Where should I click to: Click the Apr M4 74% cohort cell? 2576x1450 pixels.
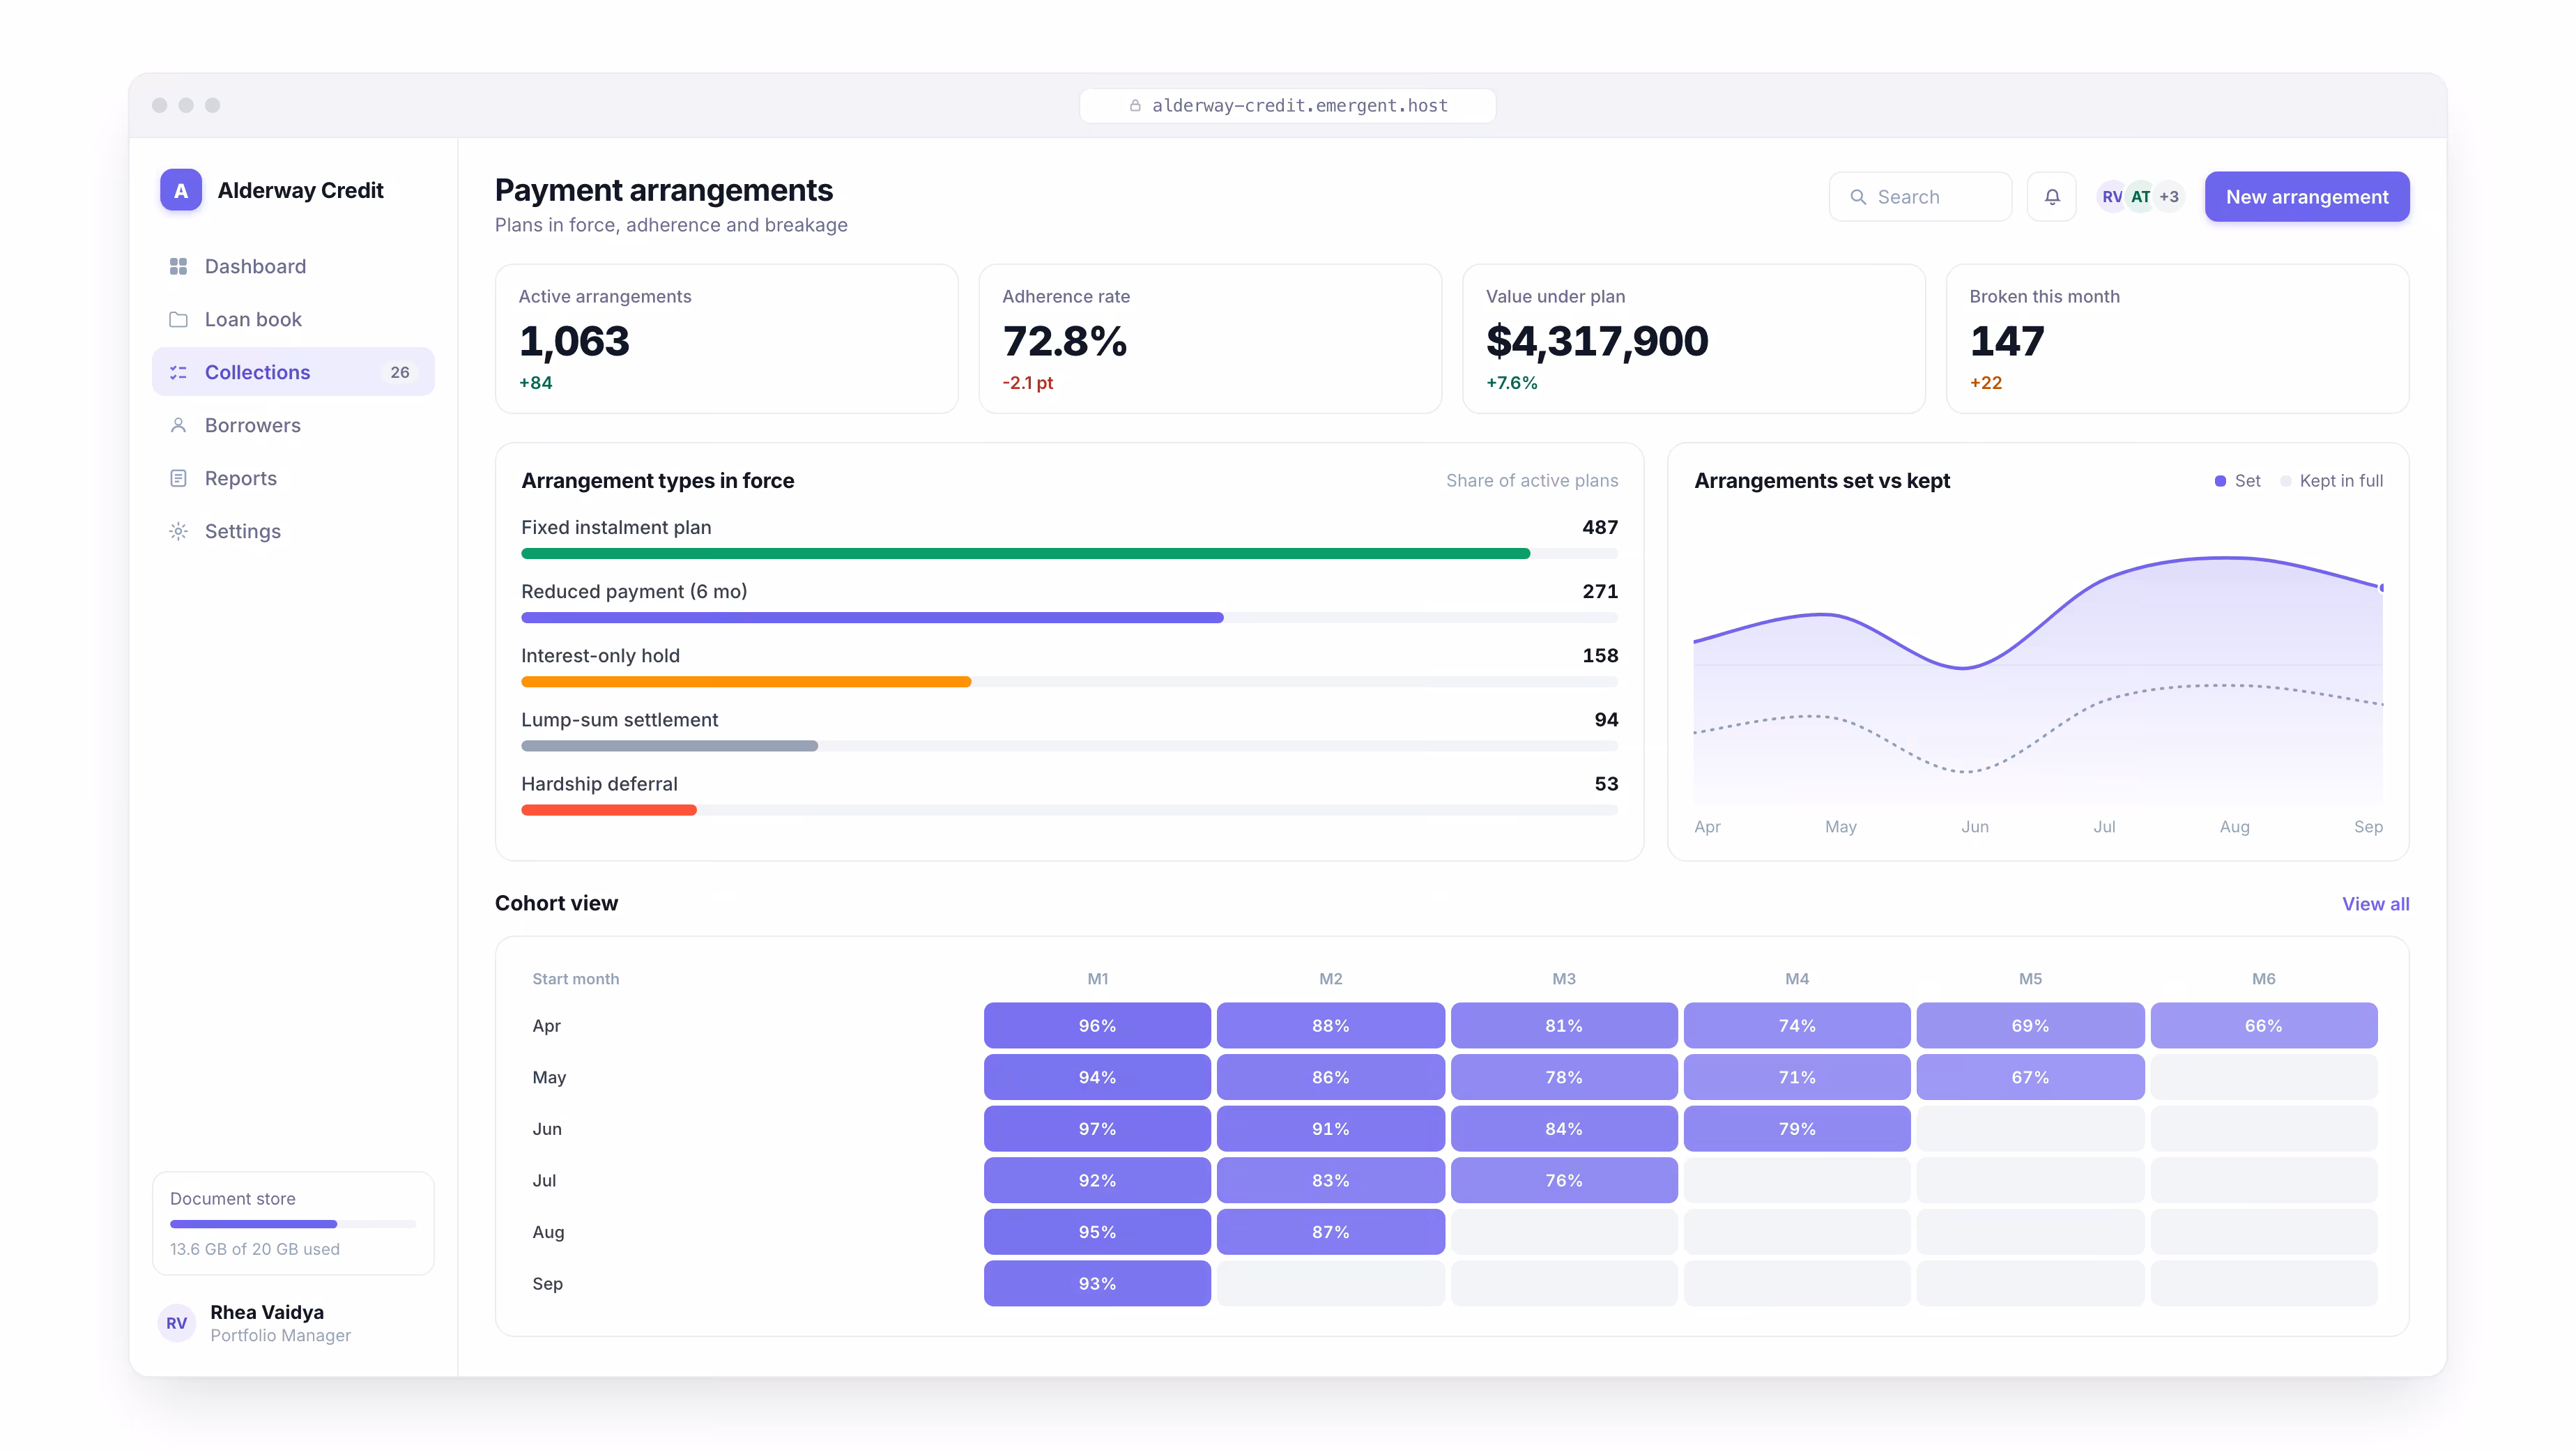click(x=1797, y=1026)
